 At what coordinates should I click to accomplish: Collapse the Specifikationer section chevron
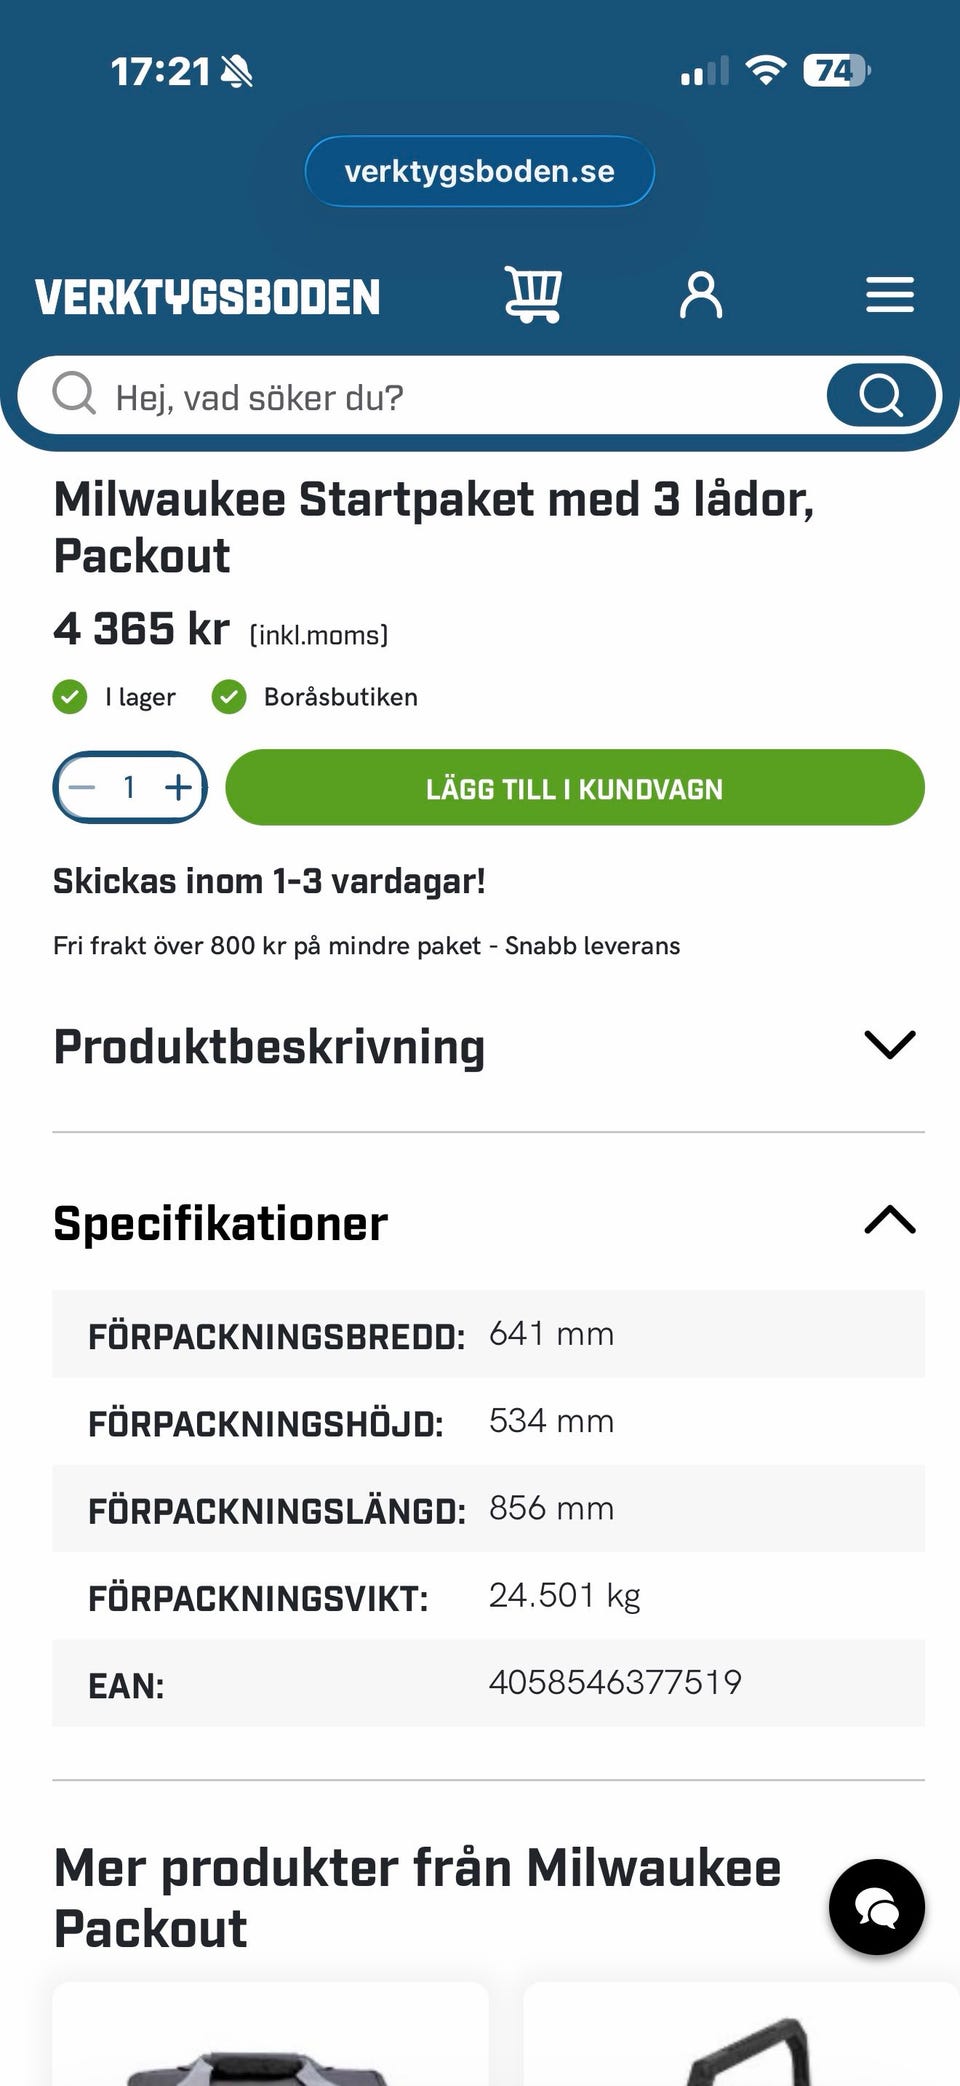(889, 1221)
